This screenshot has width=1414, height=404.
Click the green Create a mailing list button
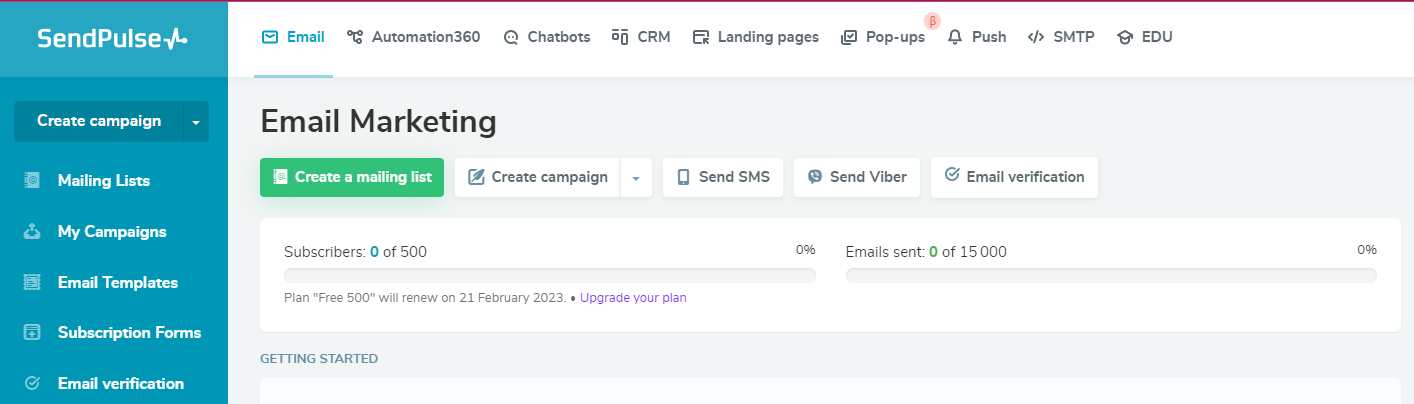tap(352, 177)
